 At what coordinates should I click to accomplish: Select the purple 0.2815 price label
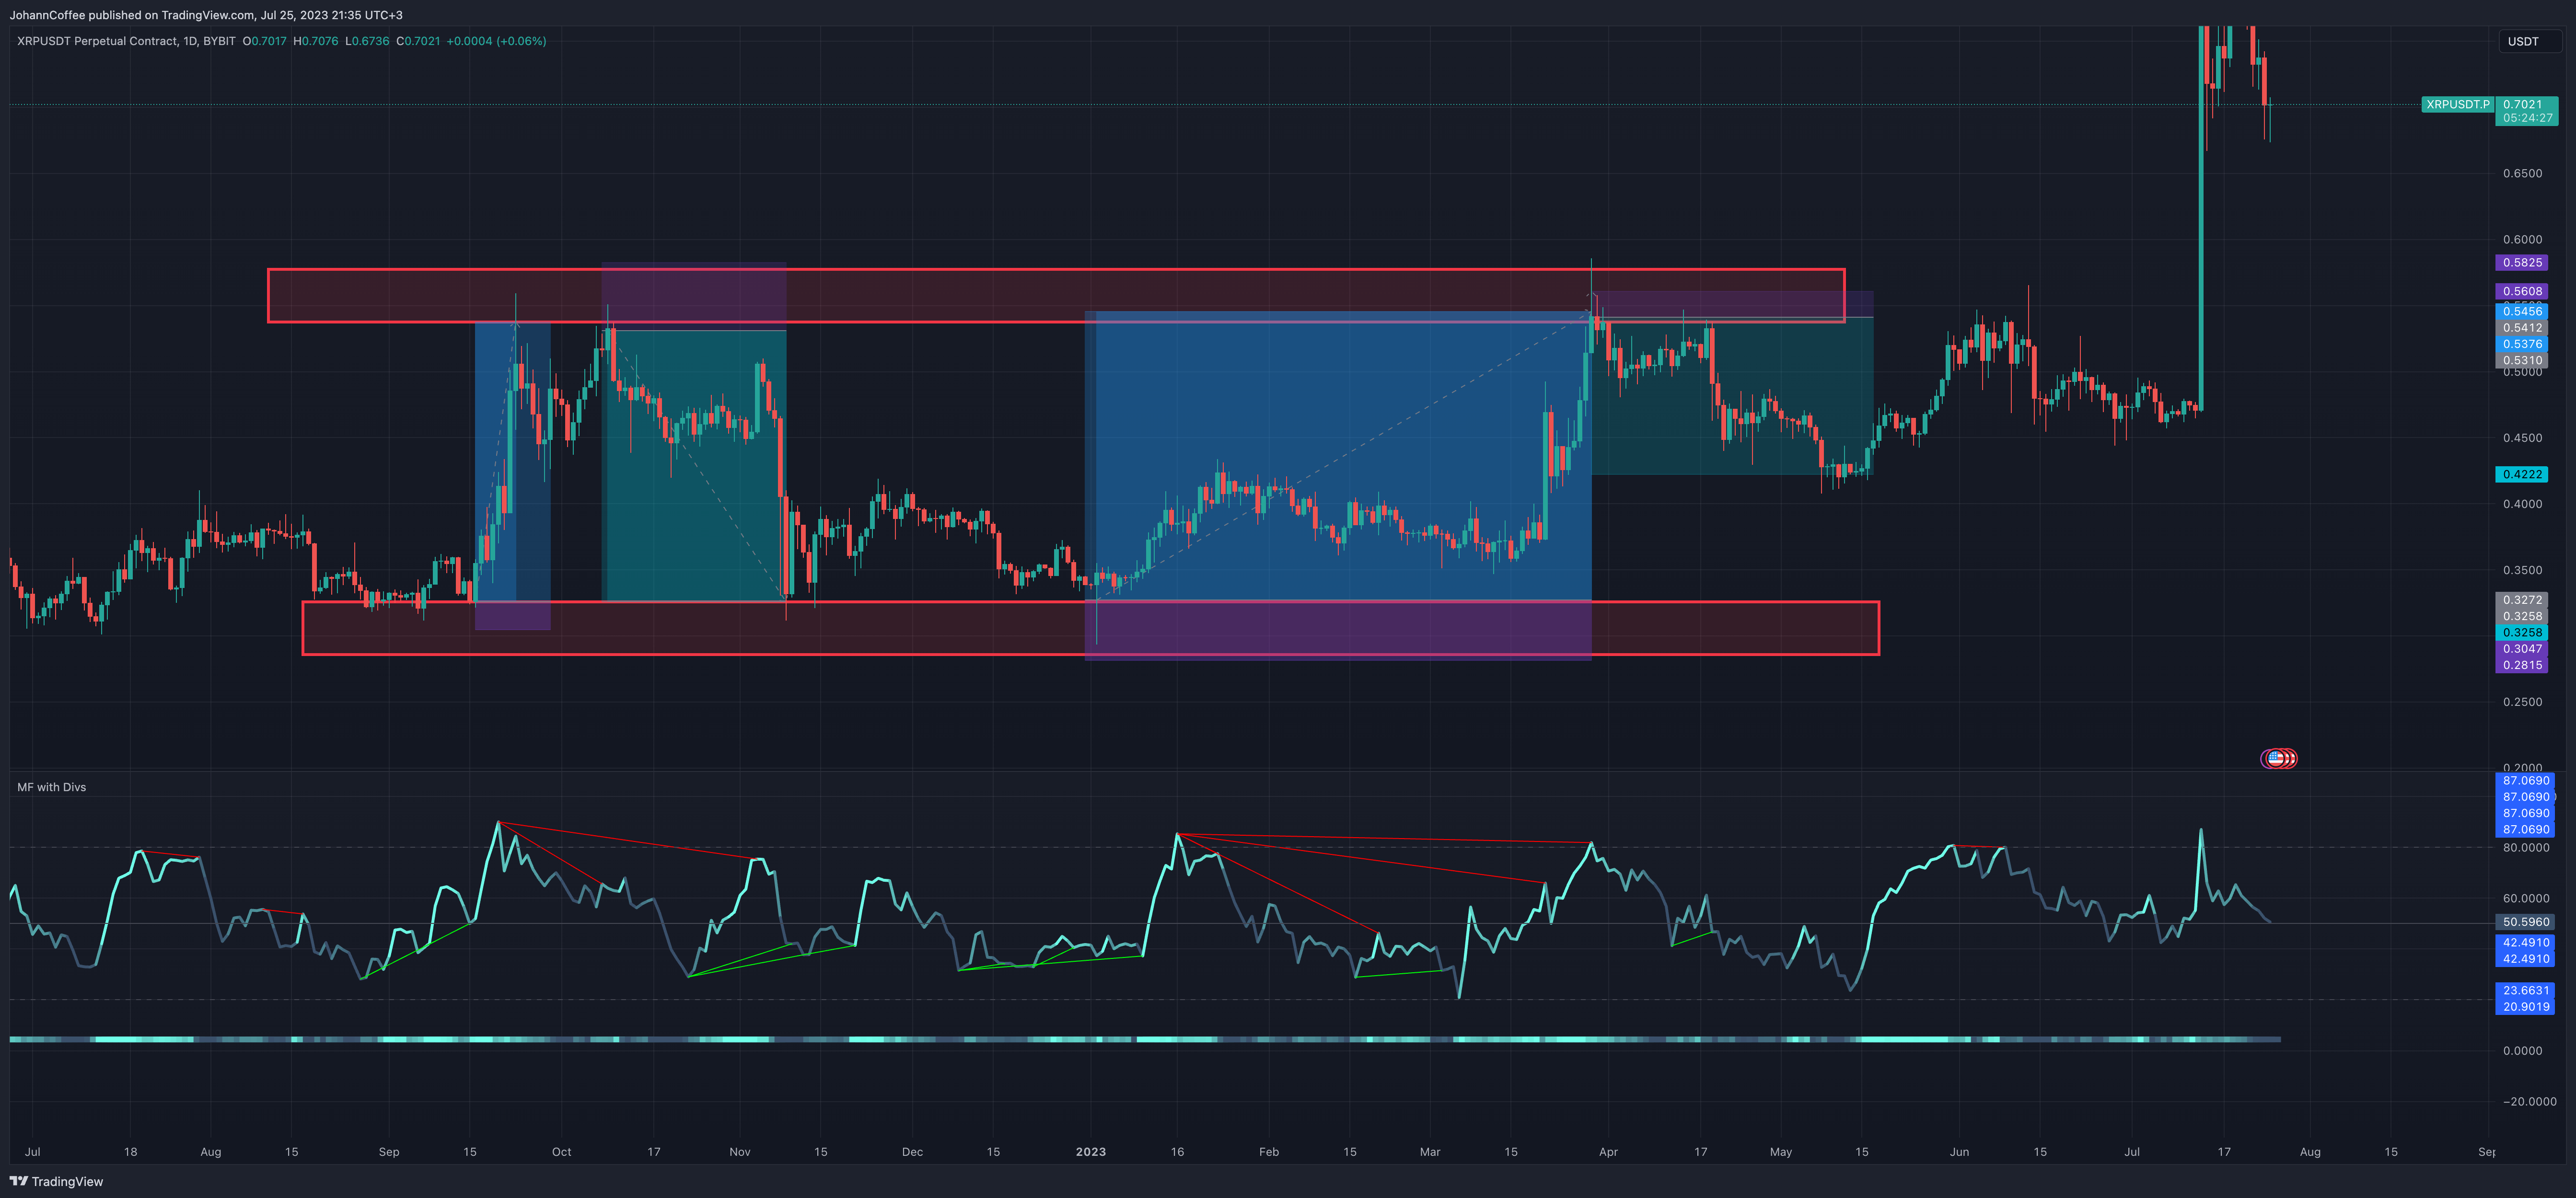tap(2522, 665)
